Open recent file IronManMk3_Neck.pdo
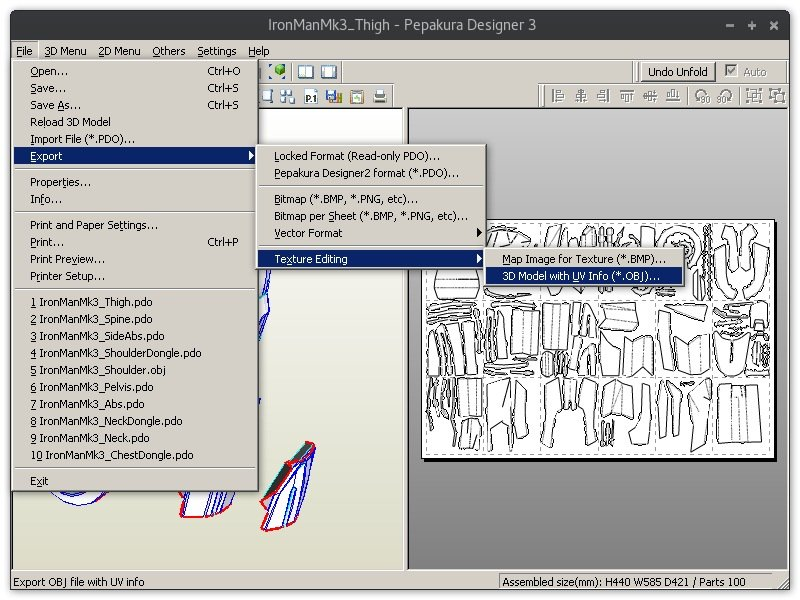 click(x=135, y=438)
